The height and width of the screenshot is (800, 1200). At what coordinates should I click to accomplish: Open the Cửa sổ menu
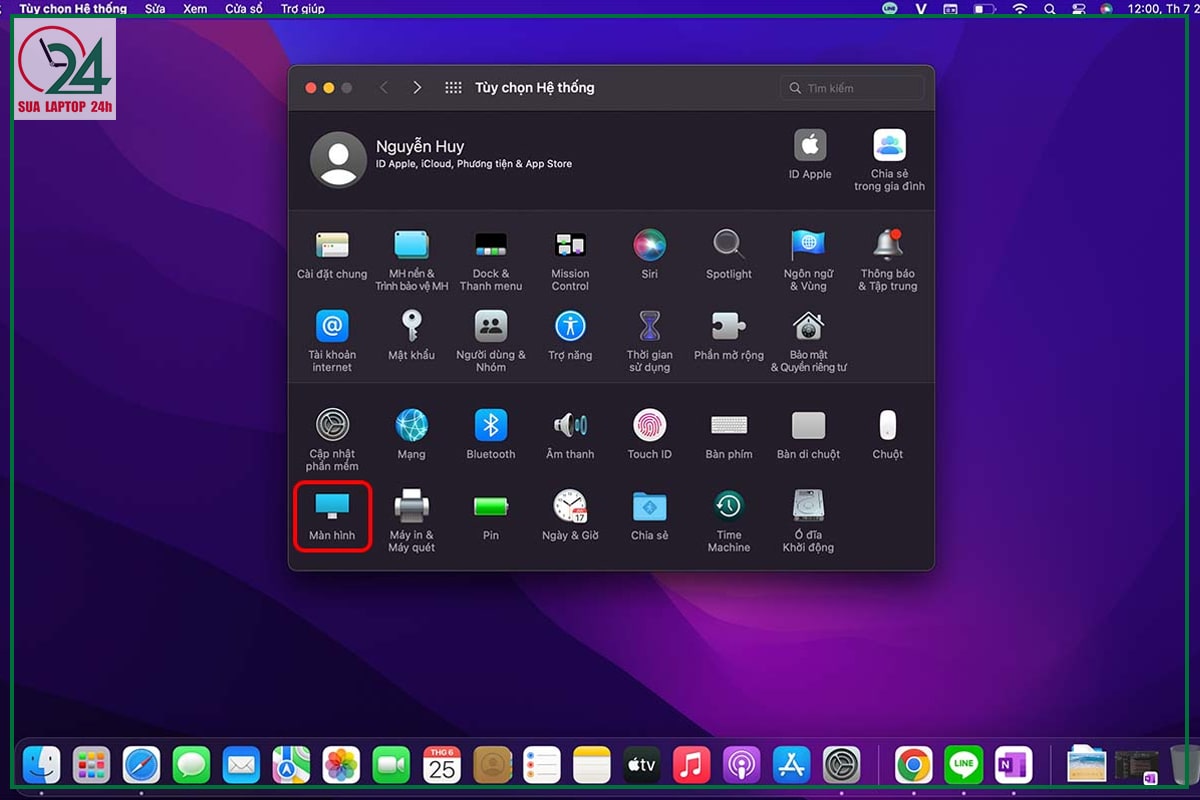pos(244,8)
